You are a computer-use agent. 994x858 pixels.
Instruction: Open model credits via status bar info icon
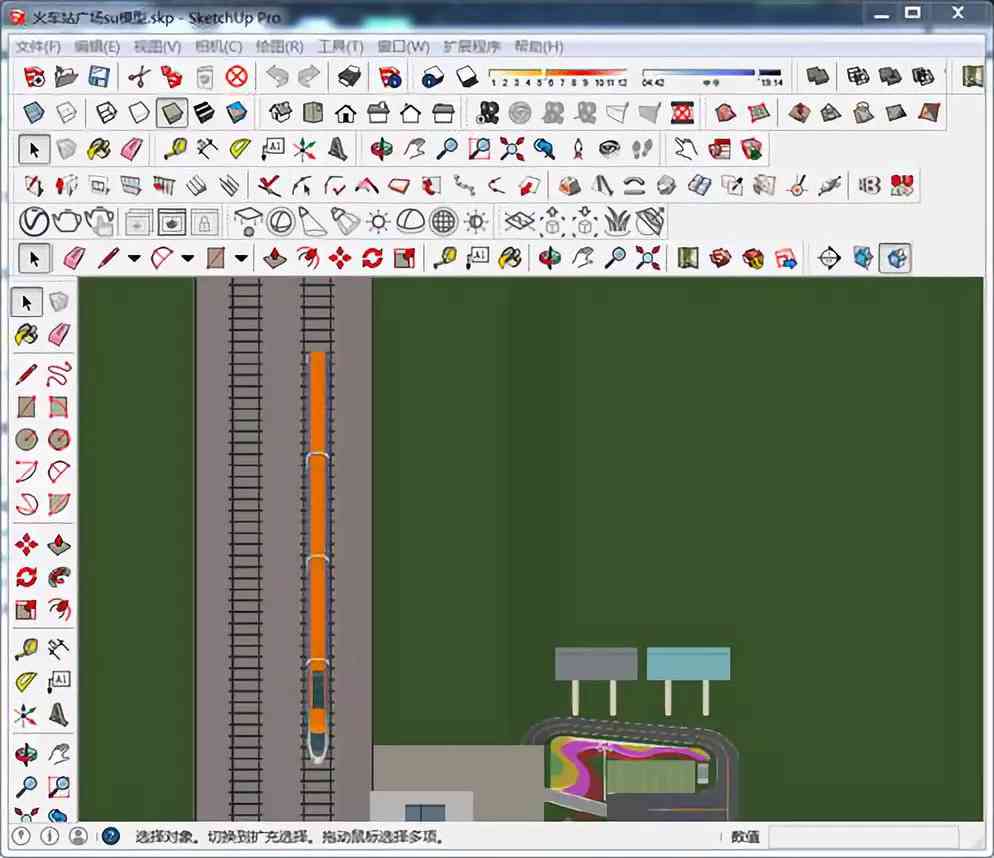(49, 836)
